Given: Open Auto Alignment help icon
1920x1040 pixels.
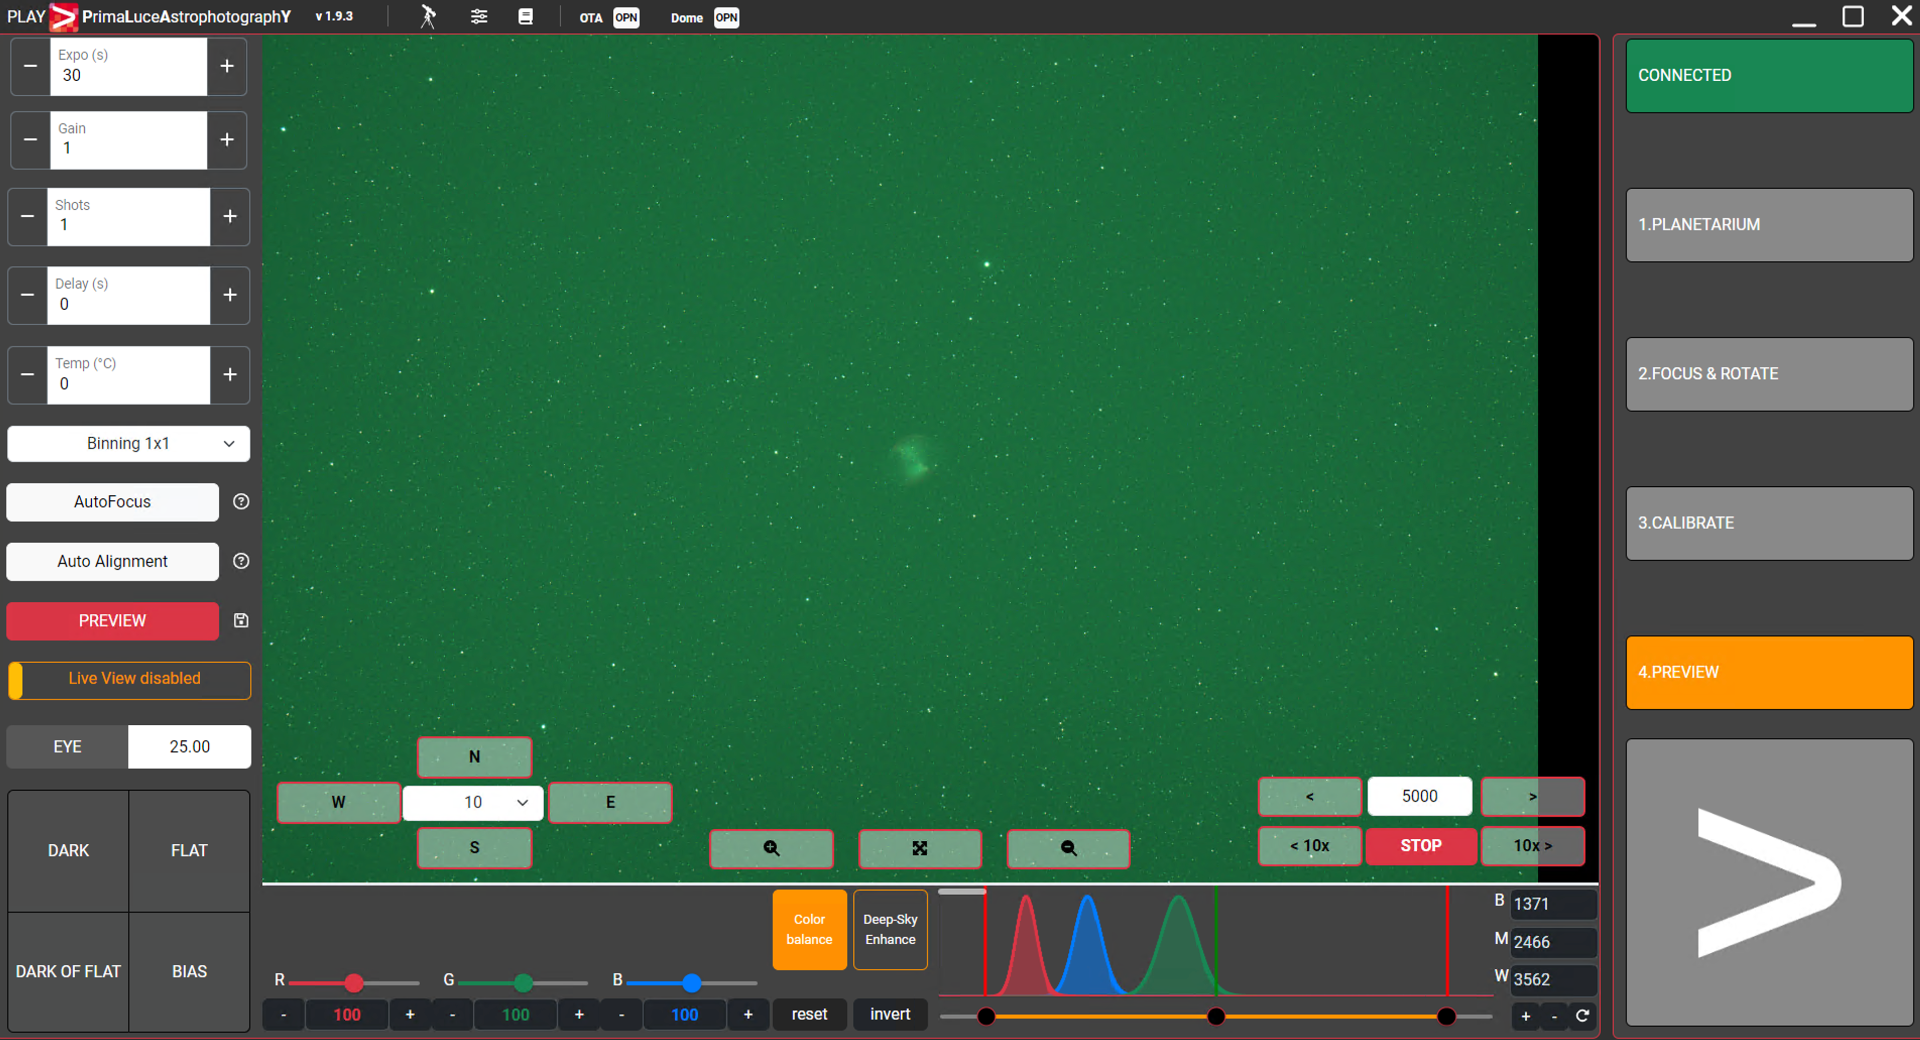Looking at the screenshot, I should click(241, 561).
